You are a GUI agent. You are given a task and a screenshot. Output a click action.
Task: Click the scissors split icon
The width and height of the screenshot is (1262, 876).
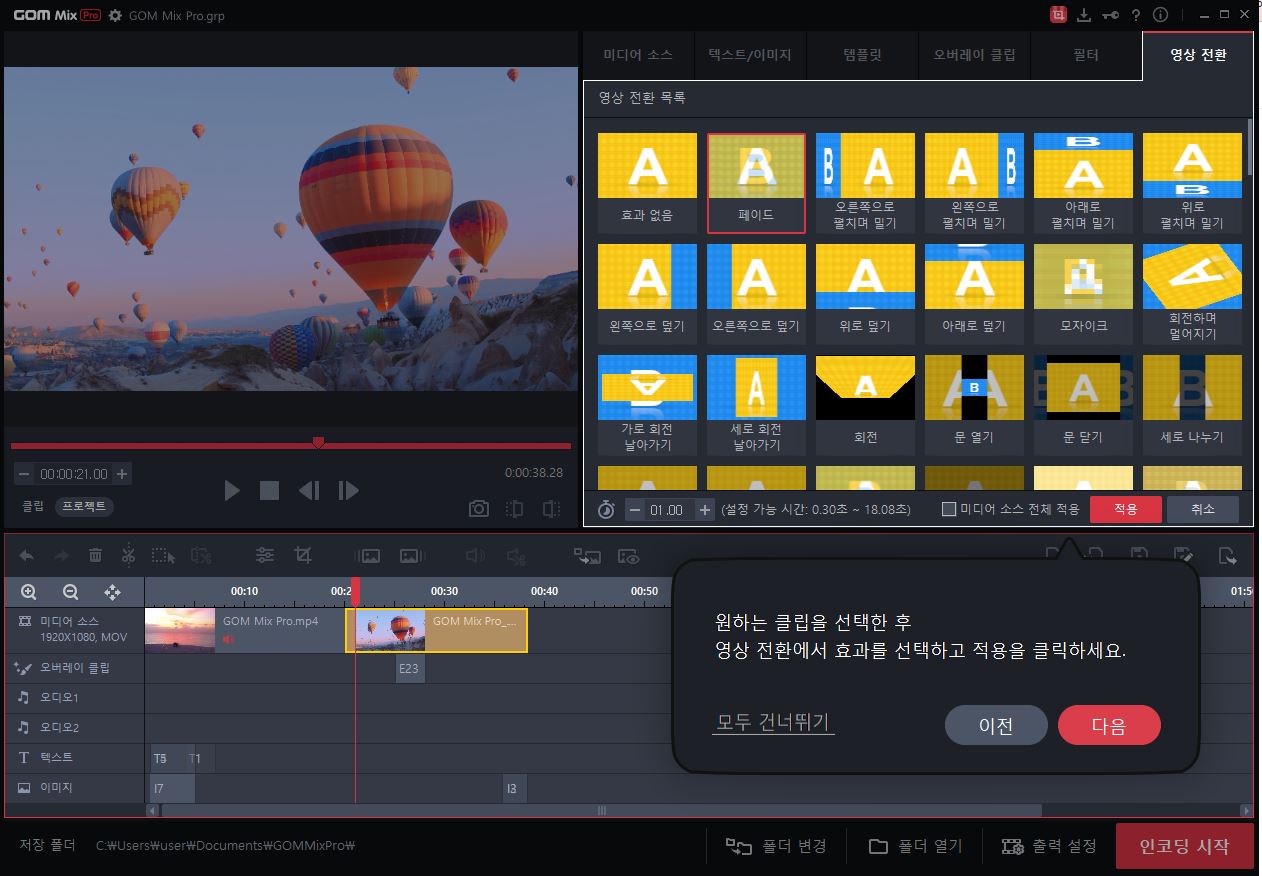pos(128,555)
